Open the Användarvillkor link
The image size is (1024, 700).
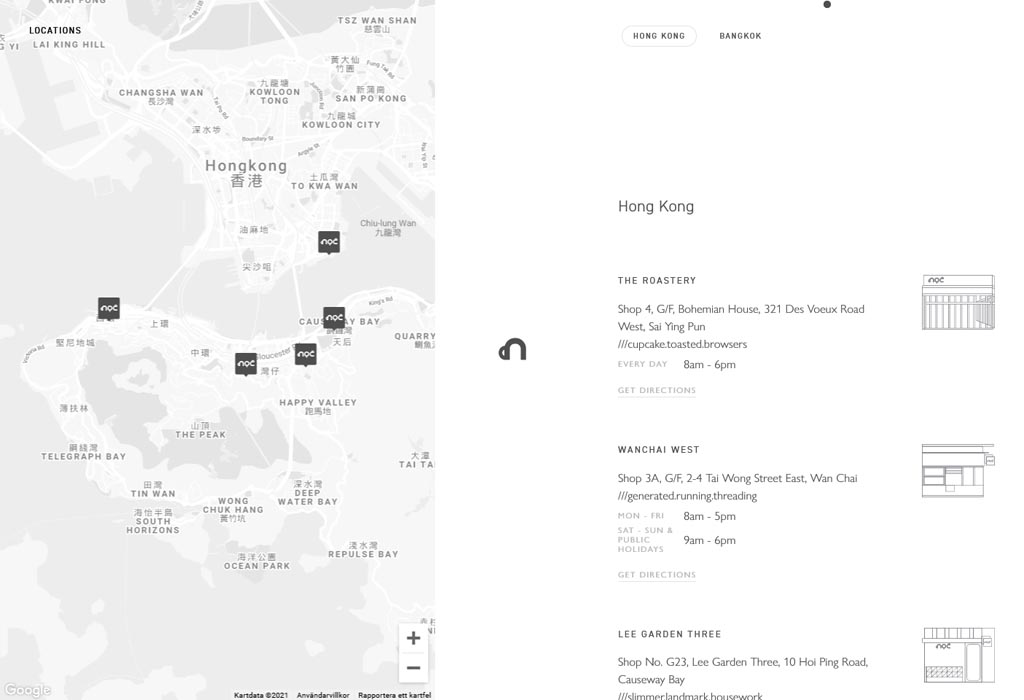click(323, 695)
